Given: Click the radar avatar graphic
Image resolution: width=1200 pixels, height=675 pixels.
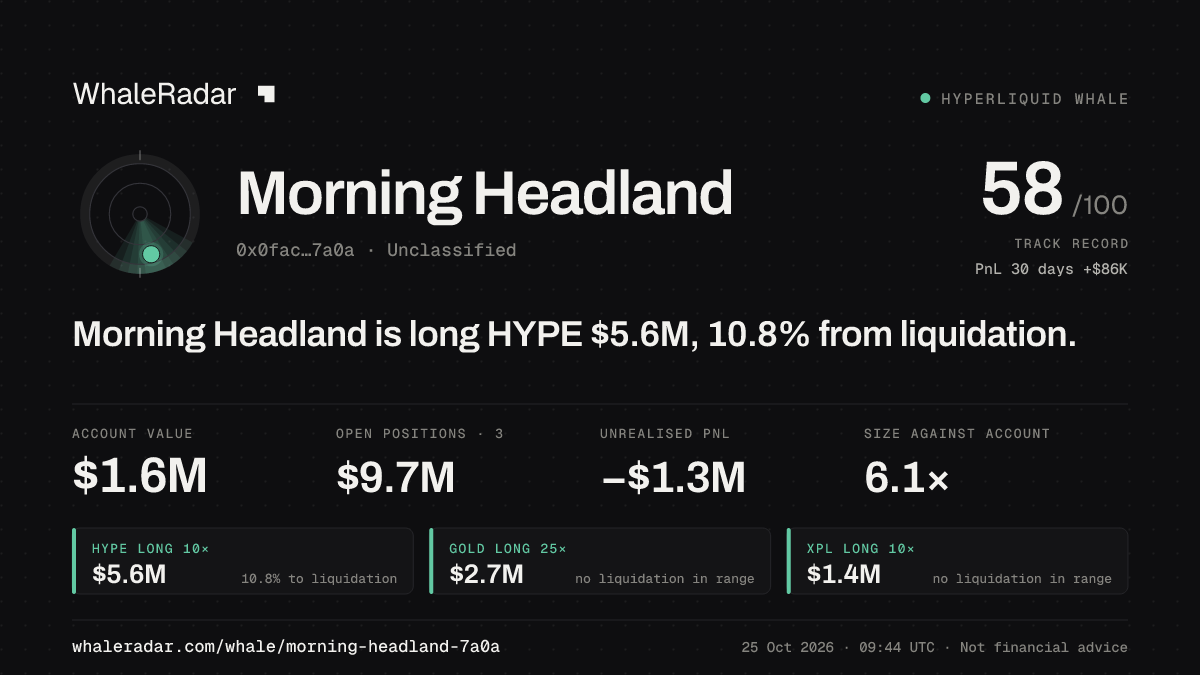Looking at the screenshot, I should (x=140, y=214).
